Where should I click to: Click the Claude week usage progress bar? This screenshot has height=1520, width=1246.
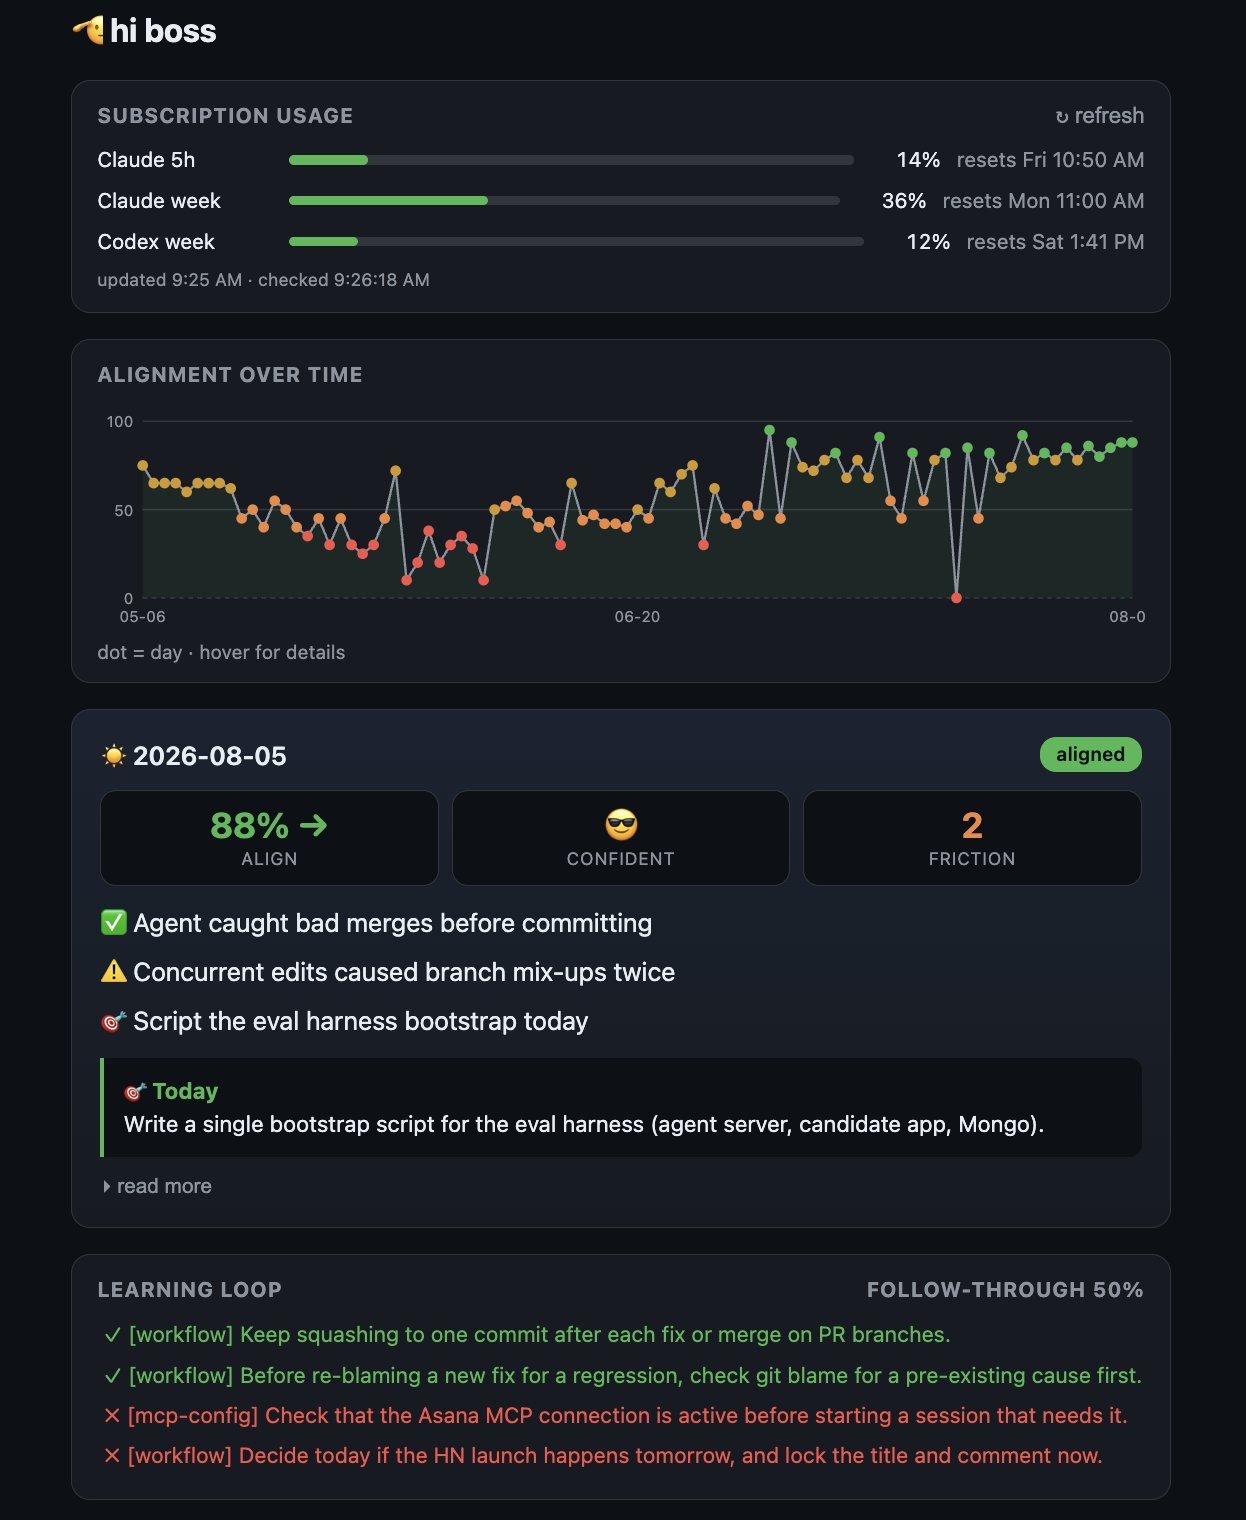pos(564,200)
